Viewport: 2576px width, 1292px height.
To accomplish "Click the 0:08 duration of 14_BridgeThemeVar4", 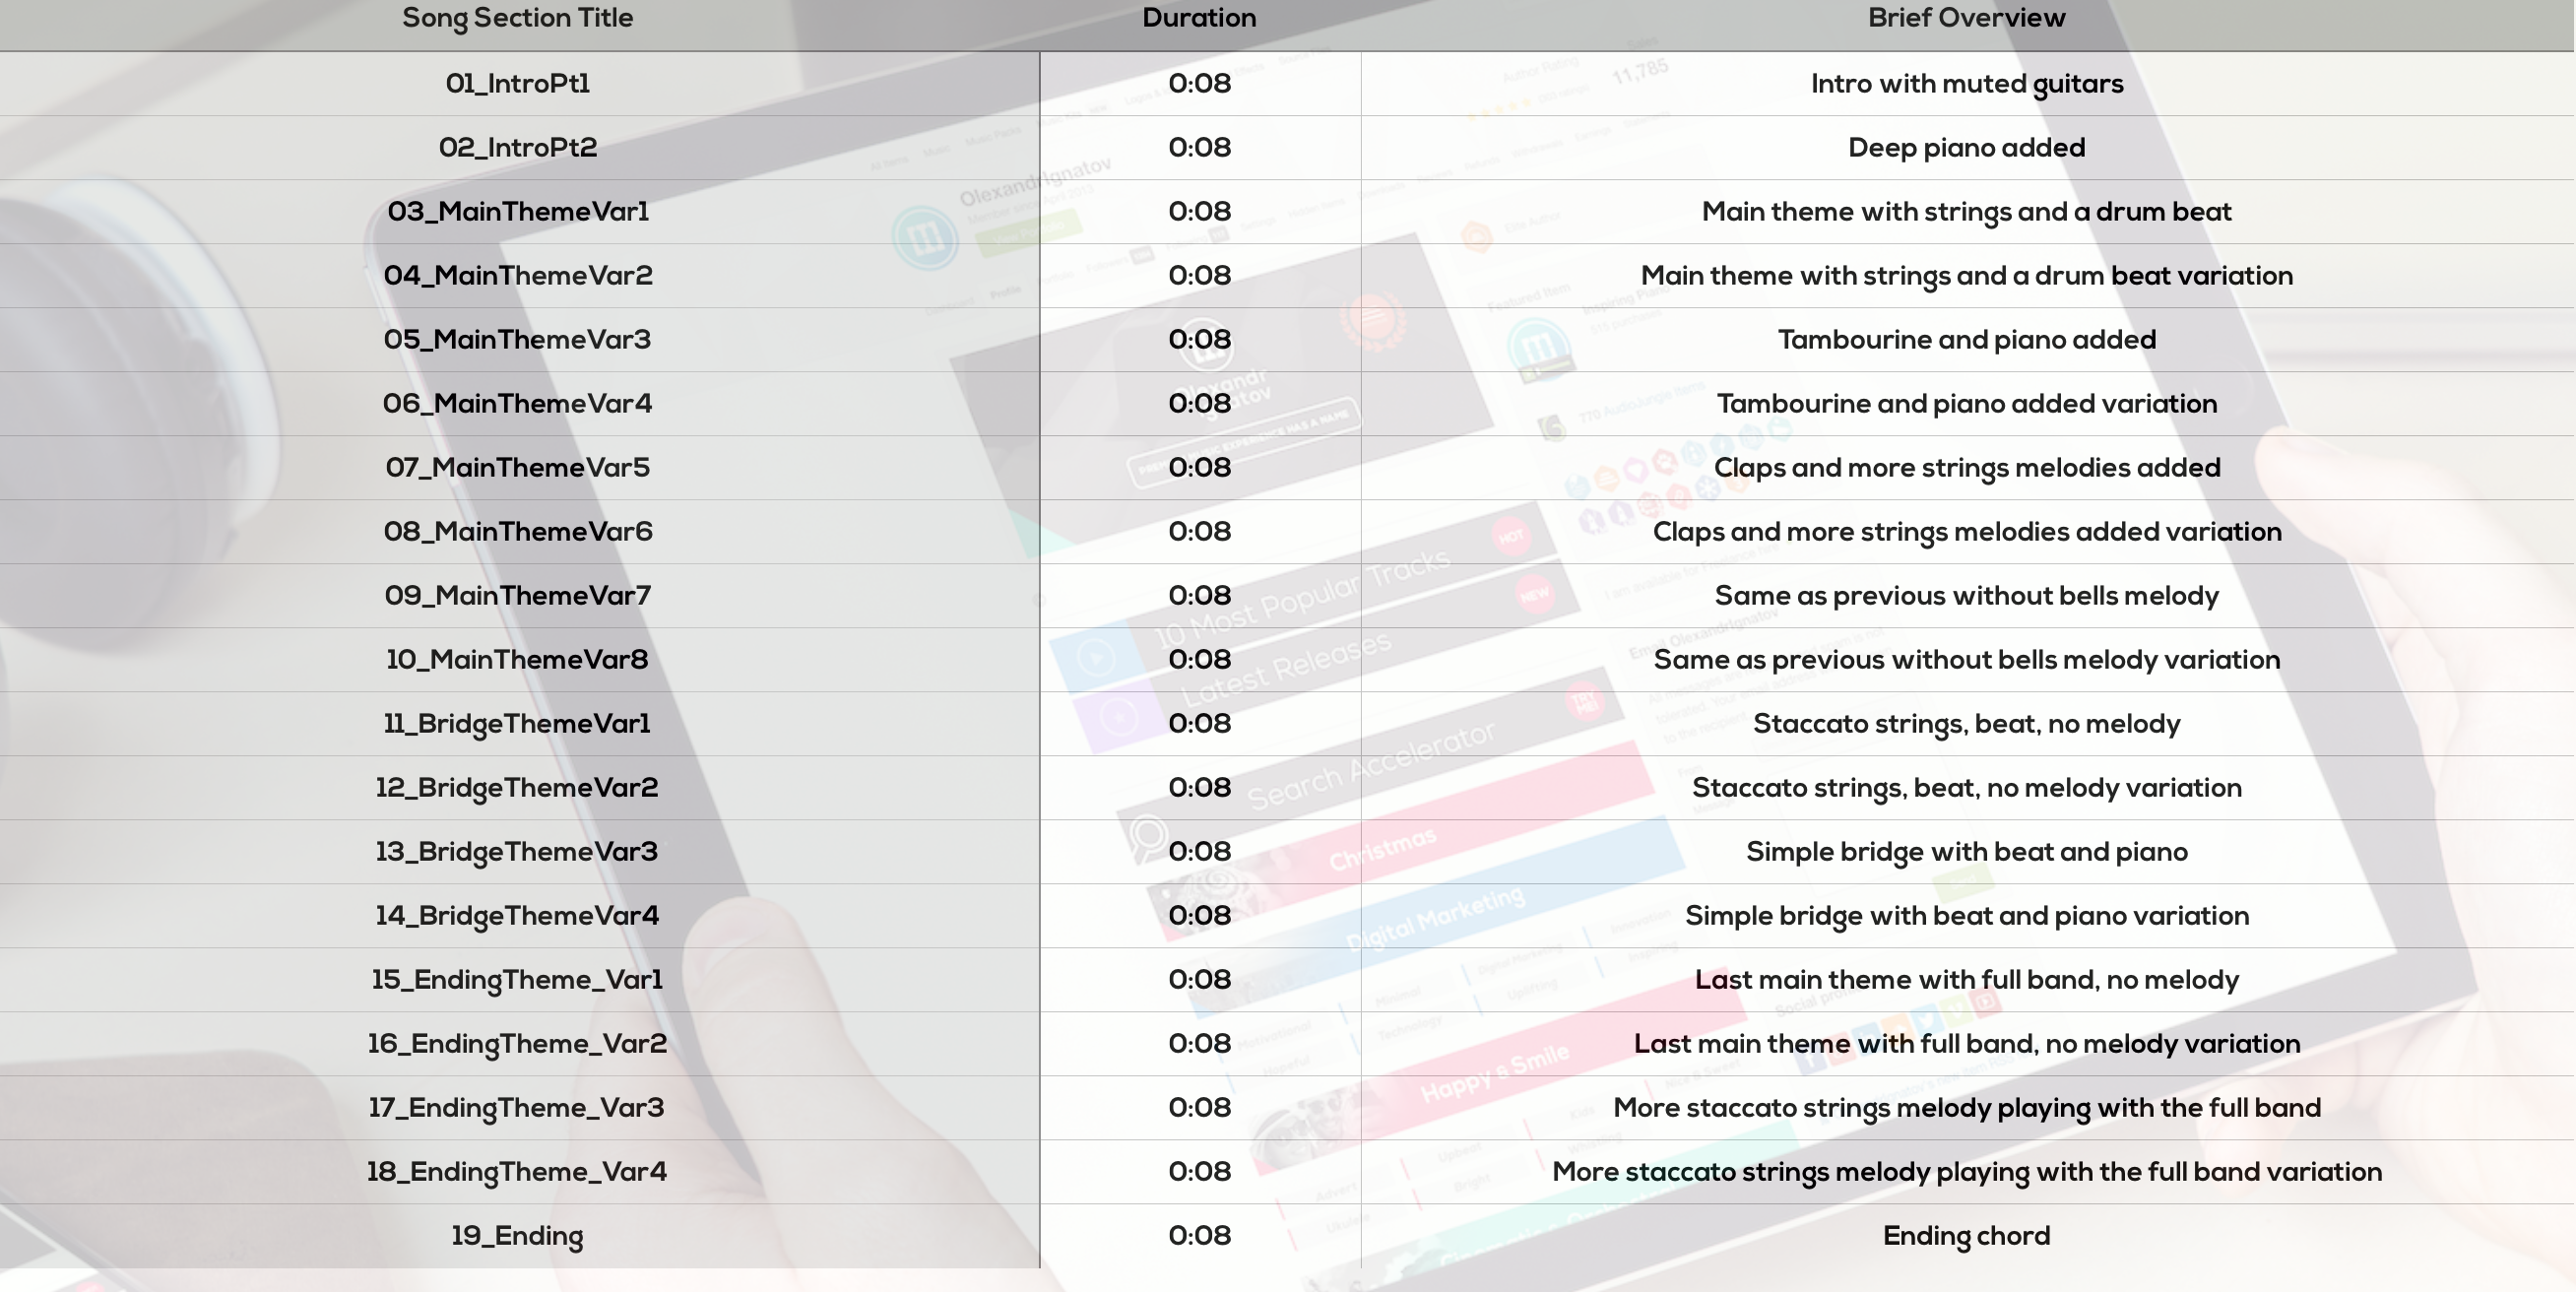I will coord(1199,916).
